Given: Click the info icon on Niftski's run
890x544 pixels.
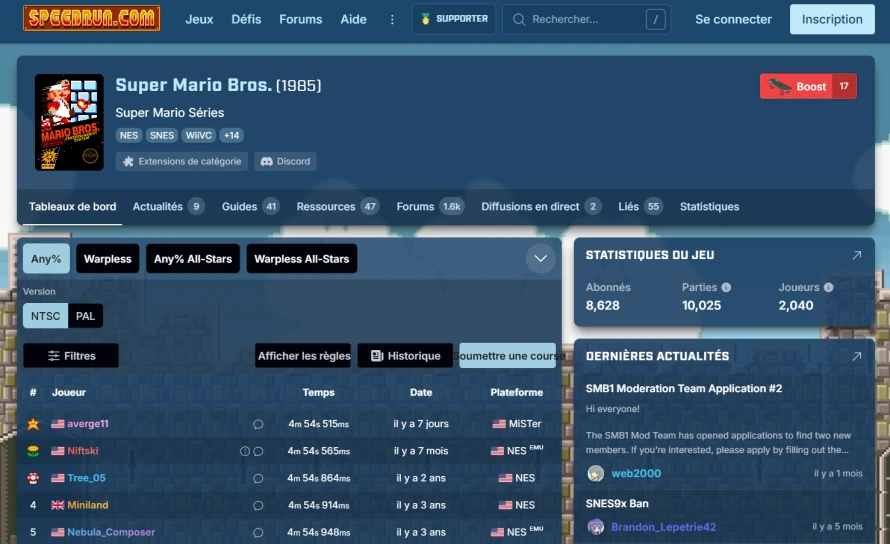Looking at the screenshot, I should (x=245, y=451).
